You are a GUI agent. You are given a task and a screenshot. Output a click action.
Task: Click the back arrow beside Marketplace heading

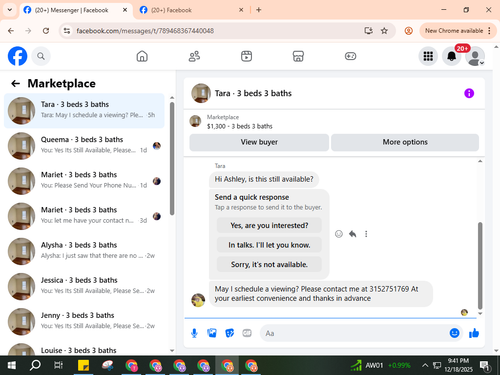pyautogui.click(x=16, y=83)
